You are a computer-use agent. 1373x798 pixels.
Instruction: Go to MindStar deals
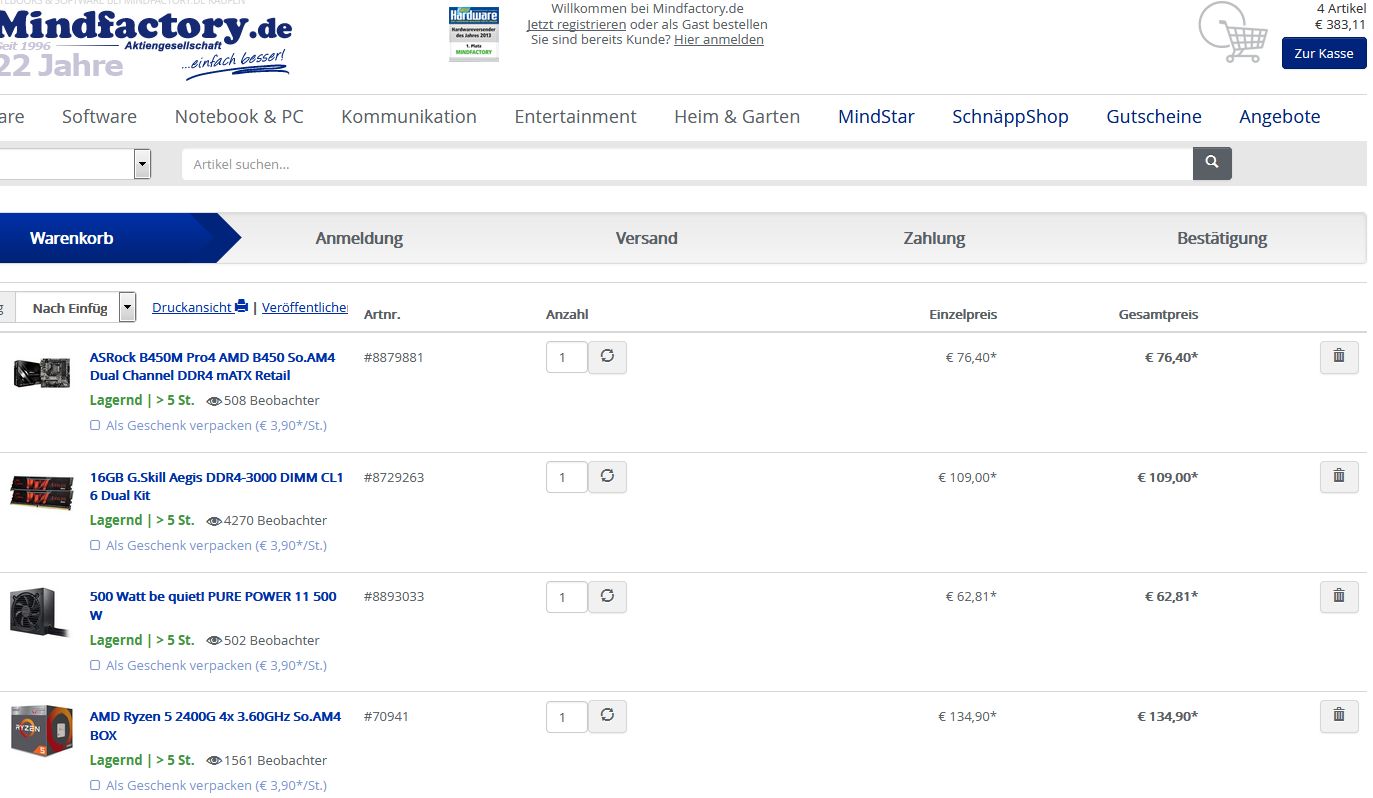tap(876, 116)
